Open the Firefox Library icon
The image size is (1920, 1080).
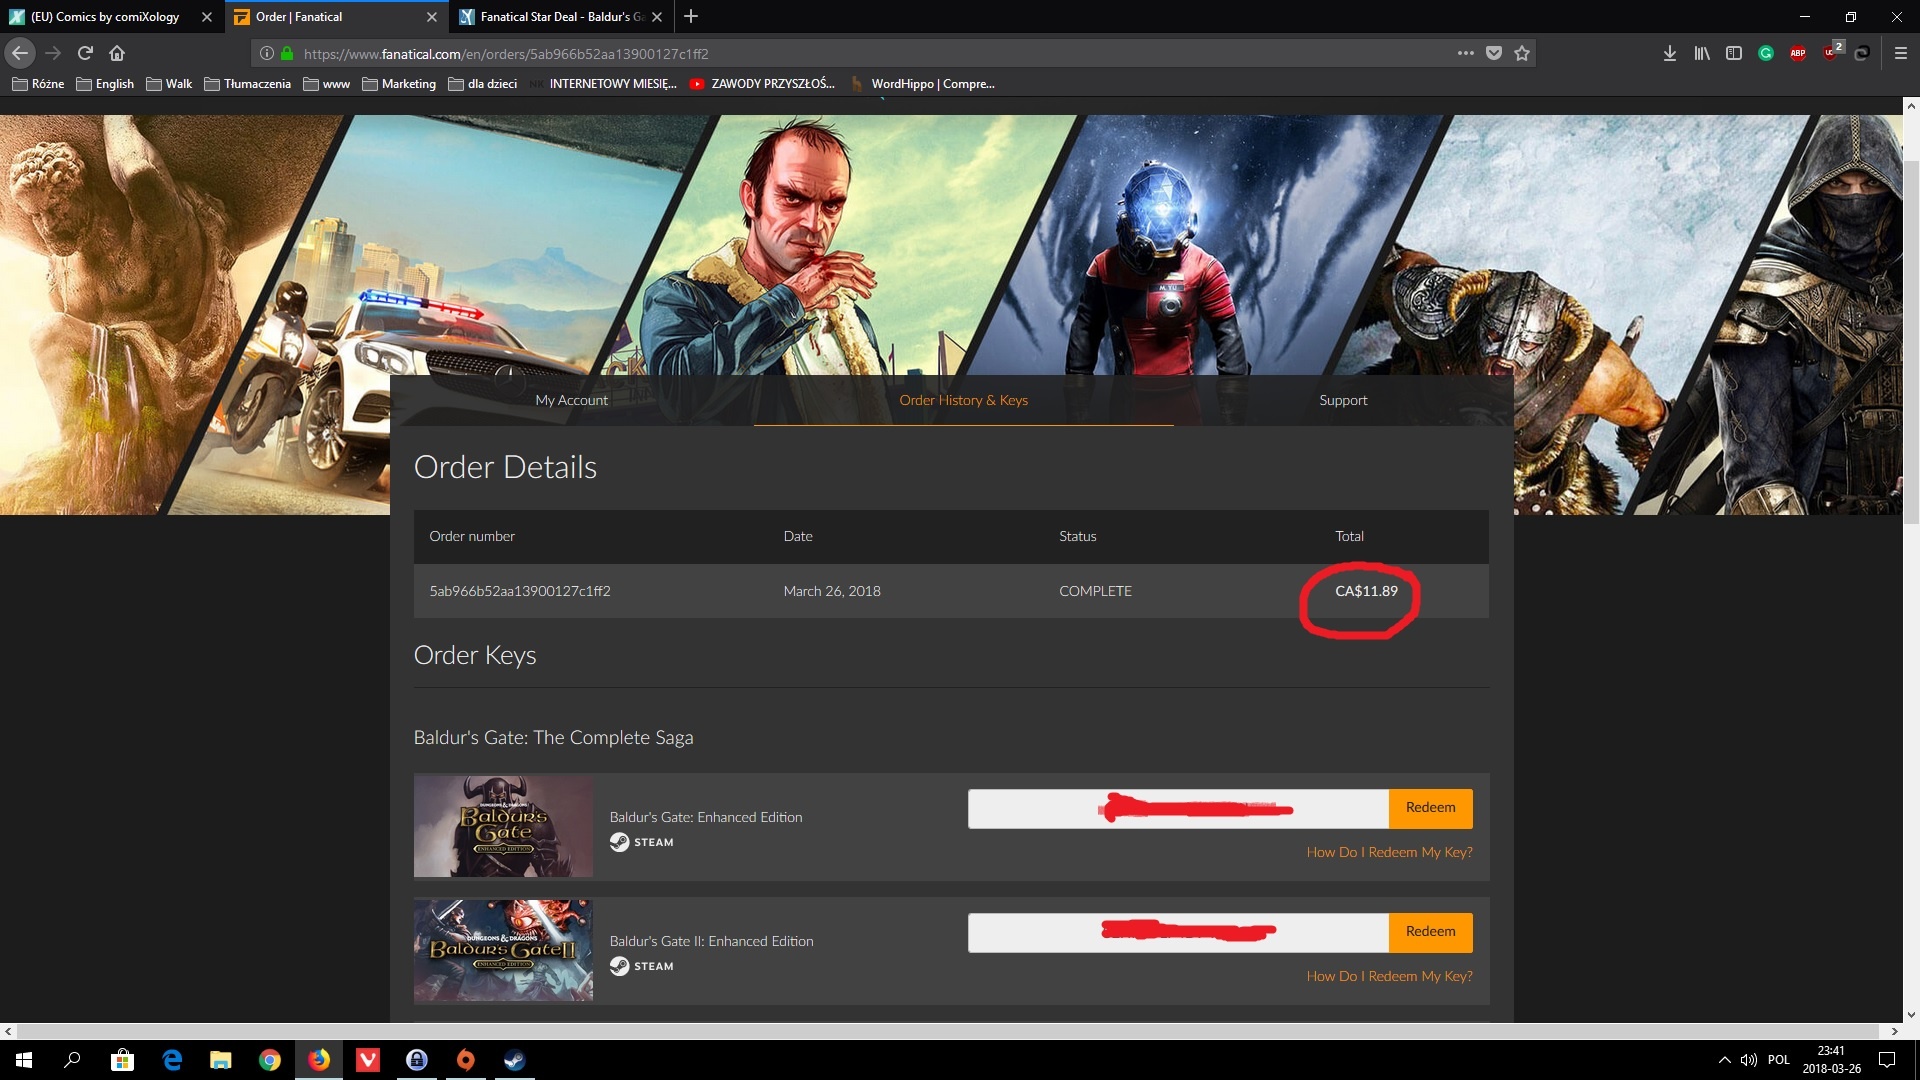click(1702, 53)
